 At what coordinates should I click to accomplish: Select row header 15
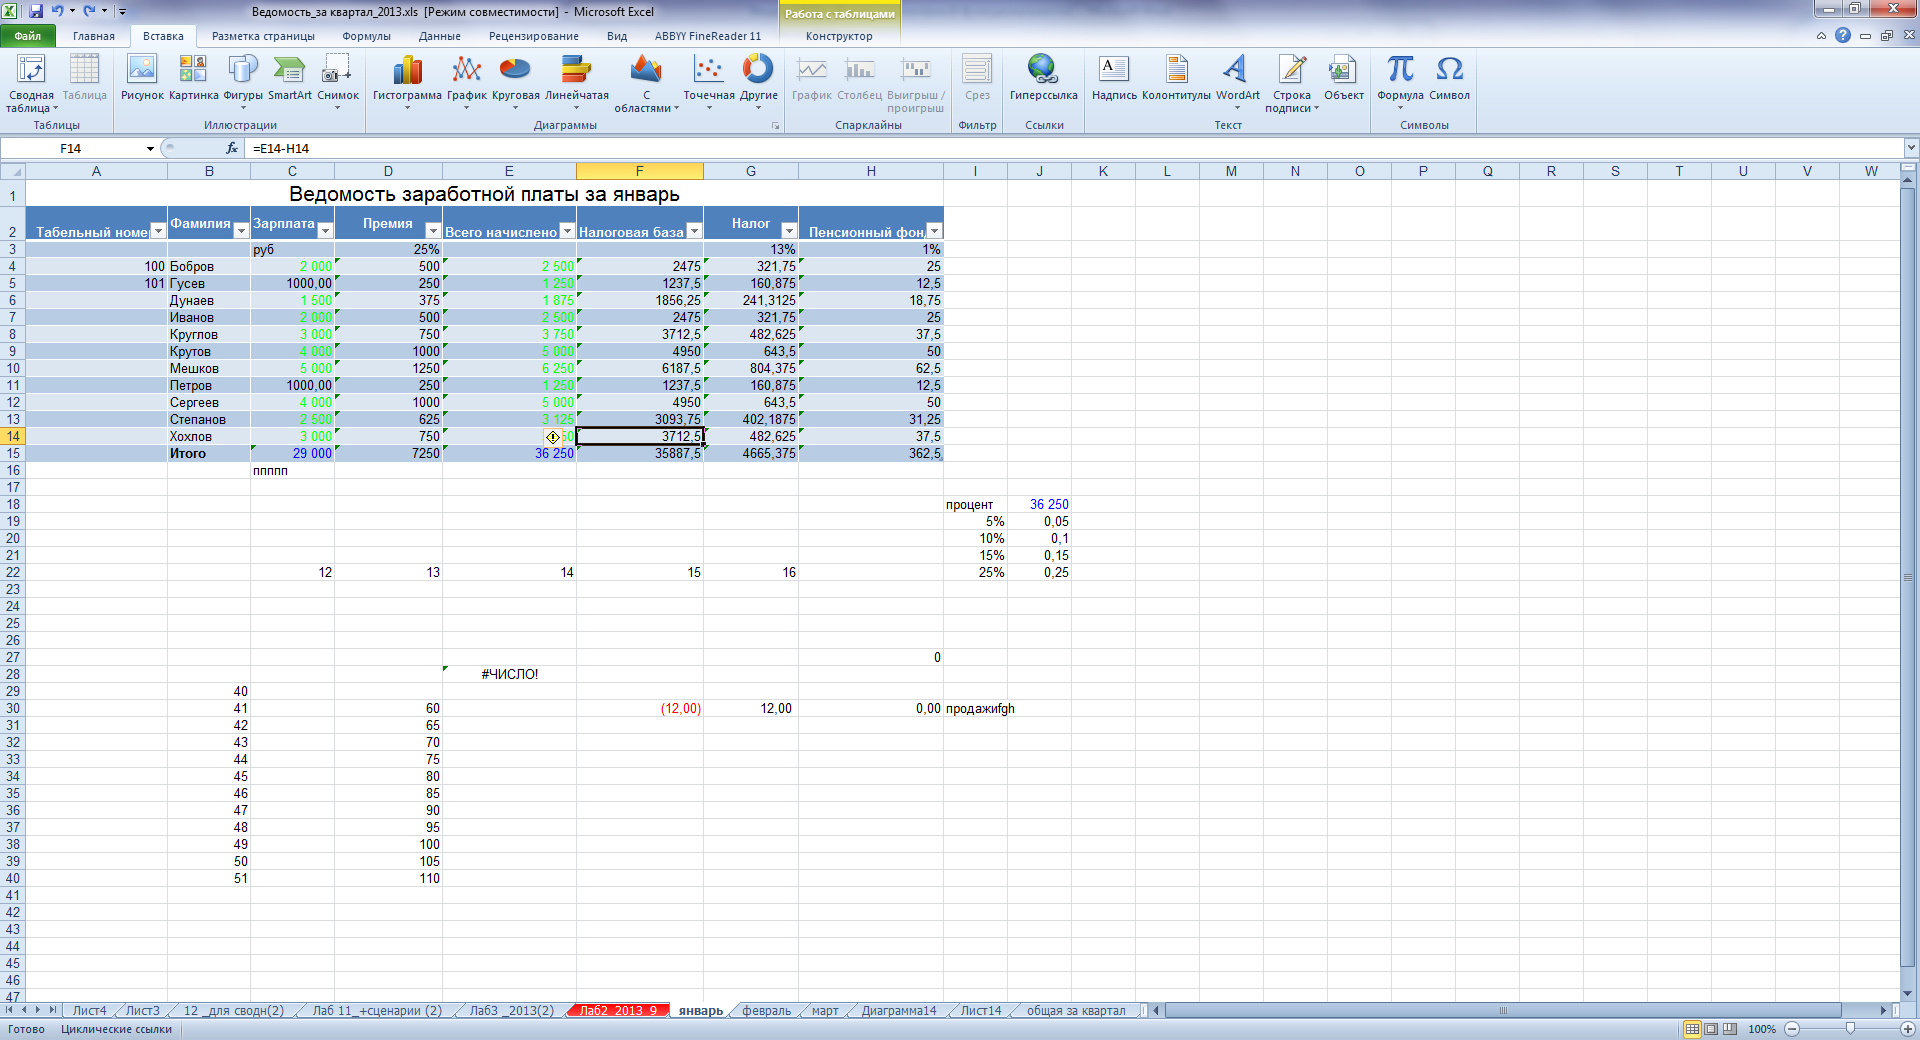[x=13, y=453]
